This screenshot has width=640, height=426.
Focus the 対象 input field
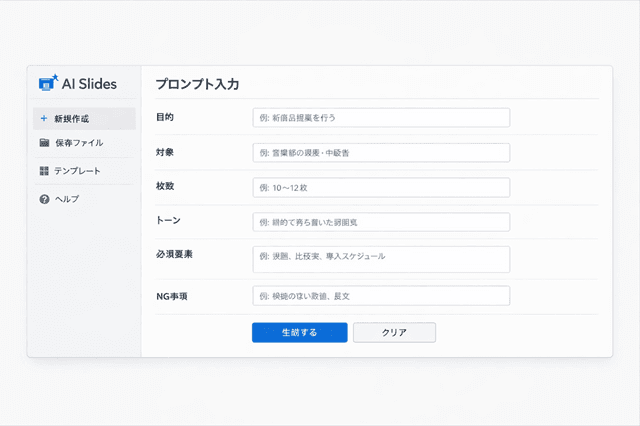[381, 153]
